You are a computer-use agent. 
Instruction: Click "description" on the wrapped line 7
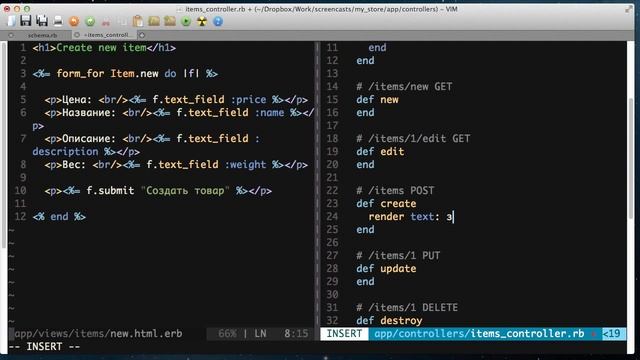click(65, 152)
